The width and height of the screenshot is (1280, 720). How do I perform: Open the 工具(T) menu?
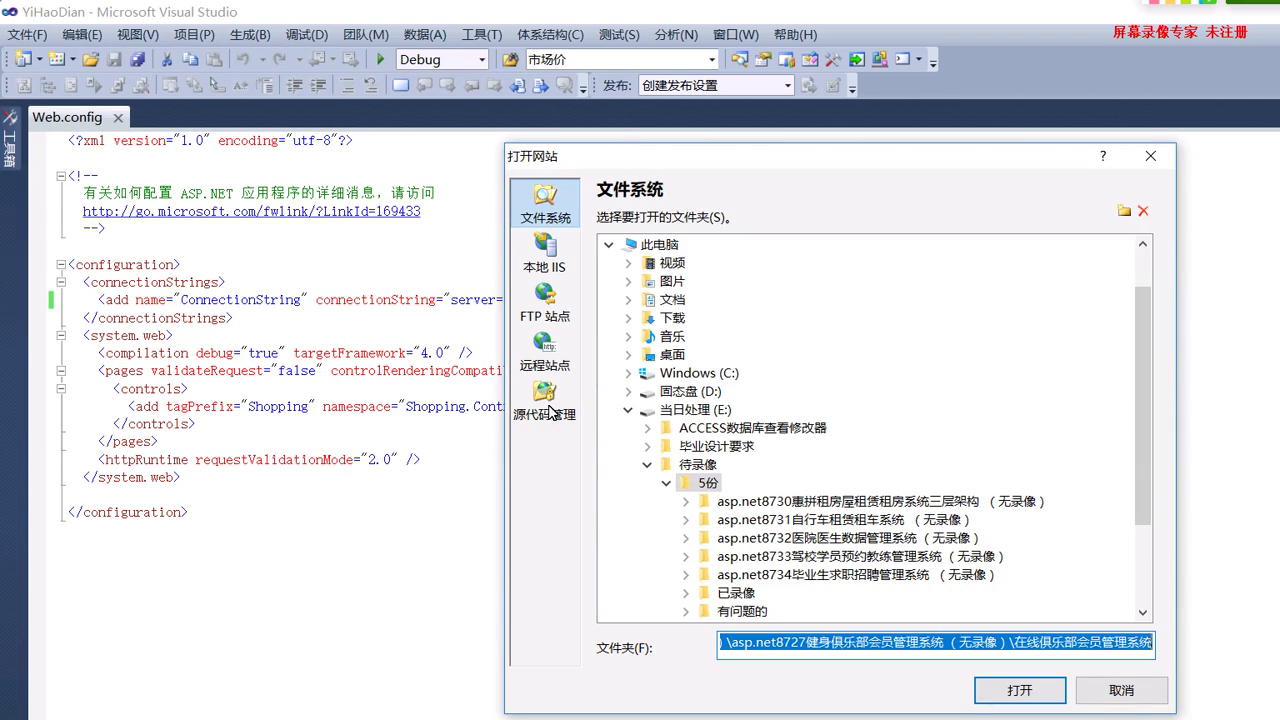pyautogui.click(x=481, y=34)
